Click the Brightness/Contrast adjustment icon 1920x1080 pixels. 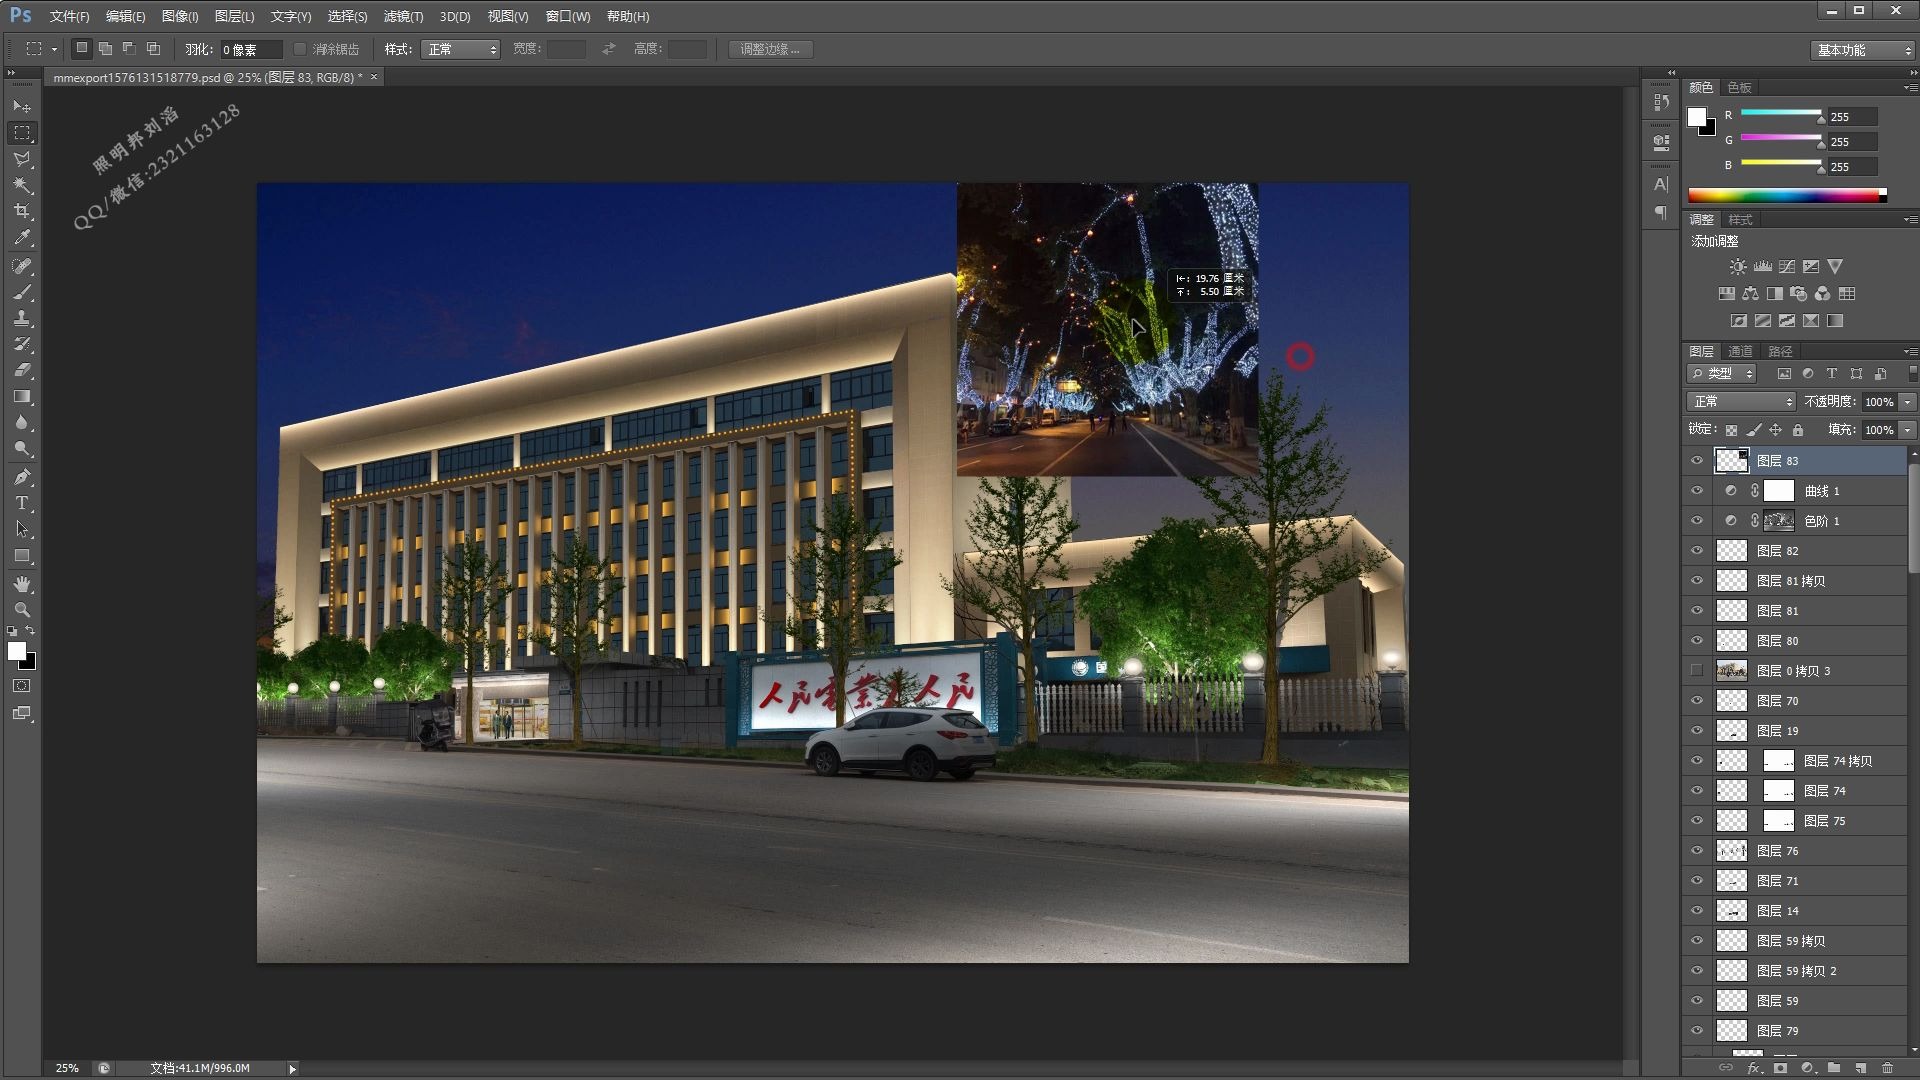pos(1738,267)
